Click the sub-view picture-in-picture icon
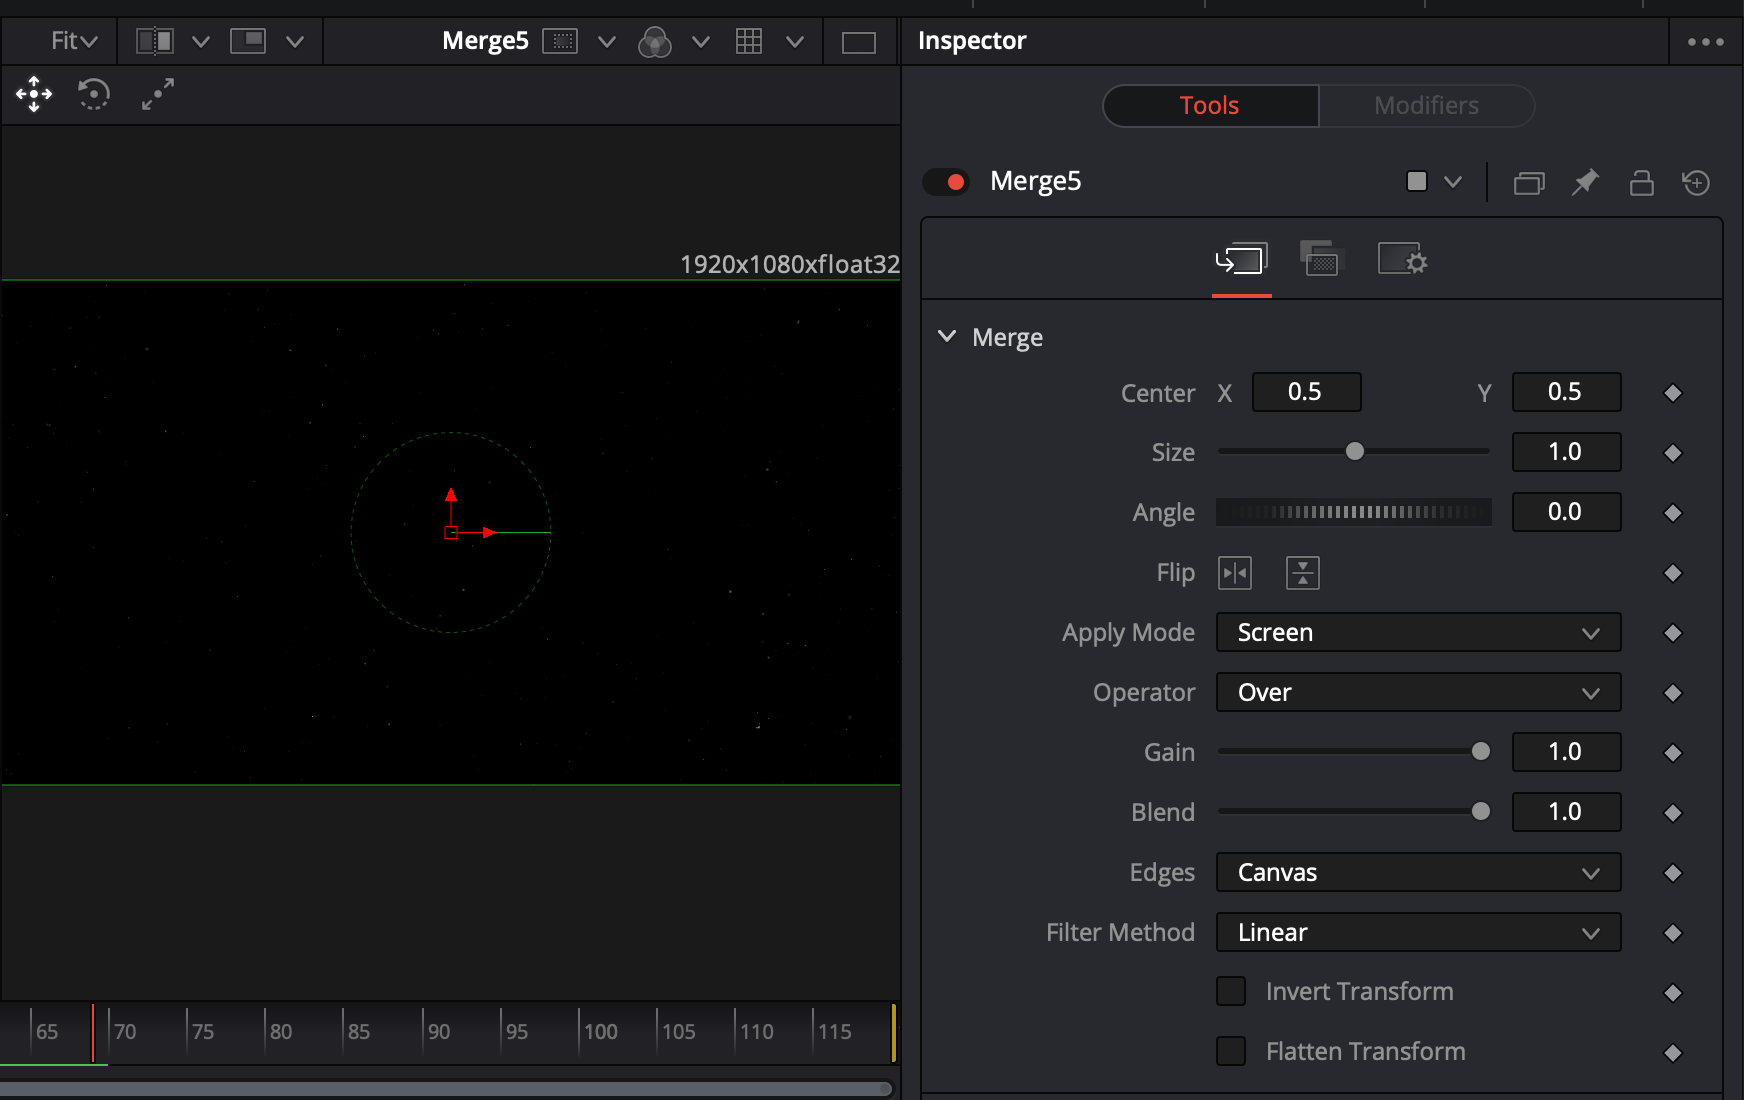 [248, 41]
